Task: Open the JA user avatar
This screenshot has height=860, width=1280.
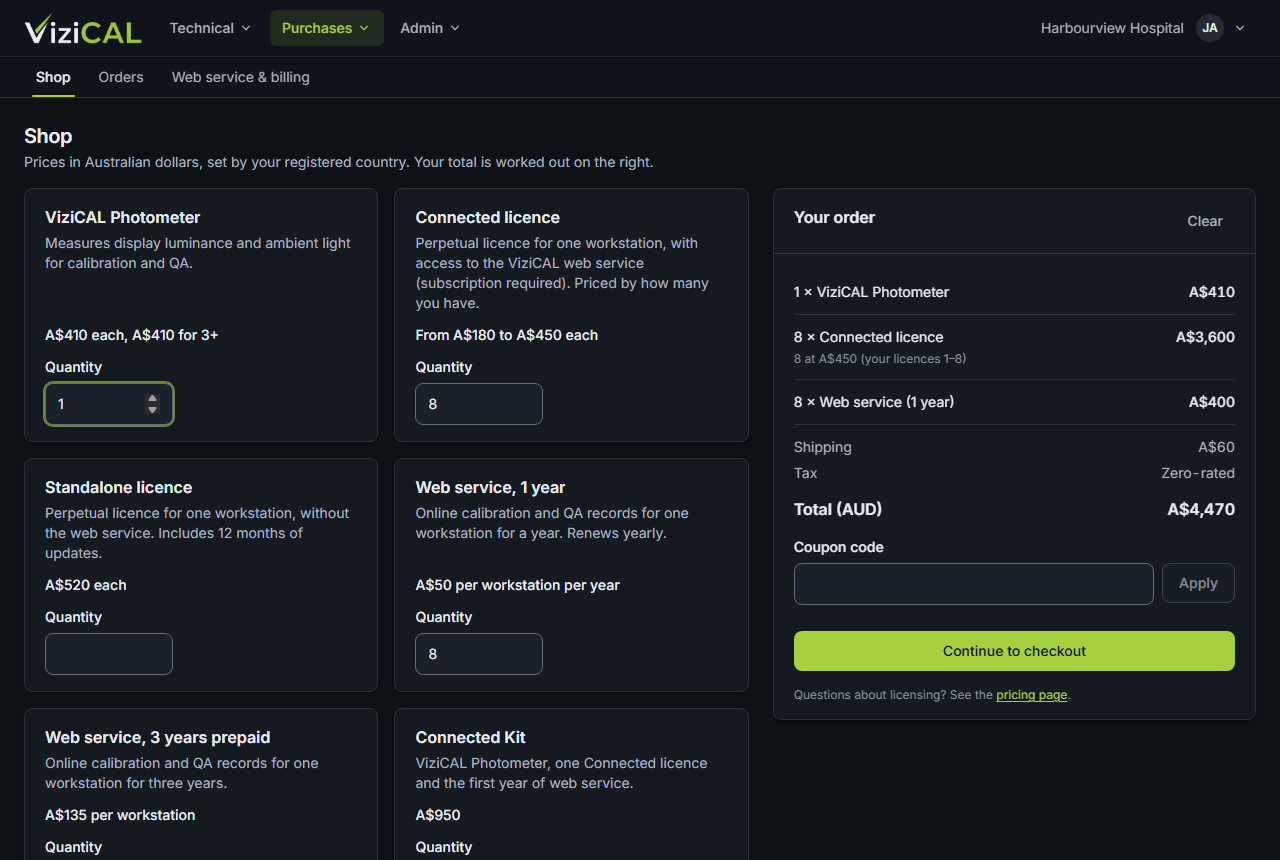Action: (1210, 28)
